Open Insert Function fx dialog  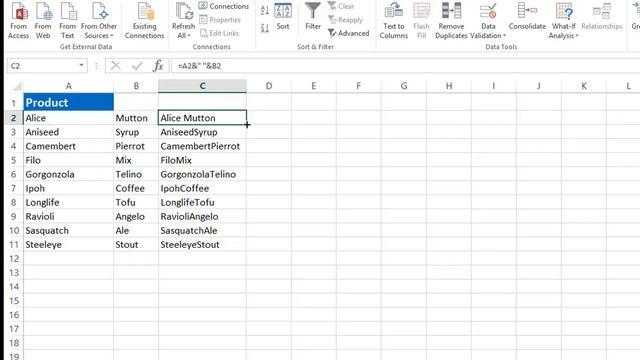pyautogui.click(x=158, y=66)
